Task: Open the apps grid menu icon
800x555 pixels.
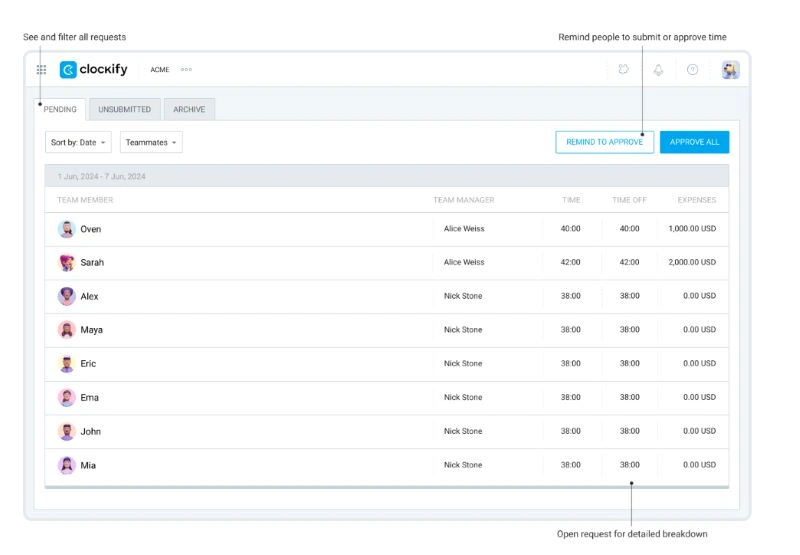Action: click(41, 70)
